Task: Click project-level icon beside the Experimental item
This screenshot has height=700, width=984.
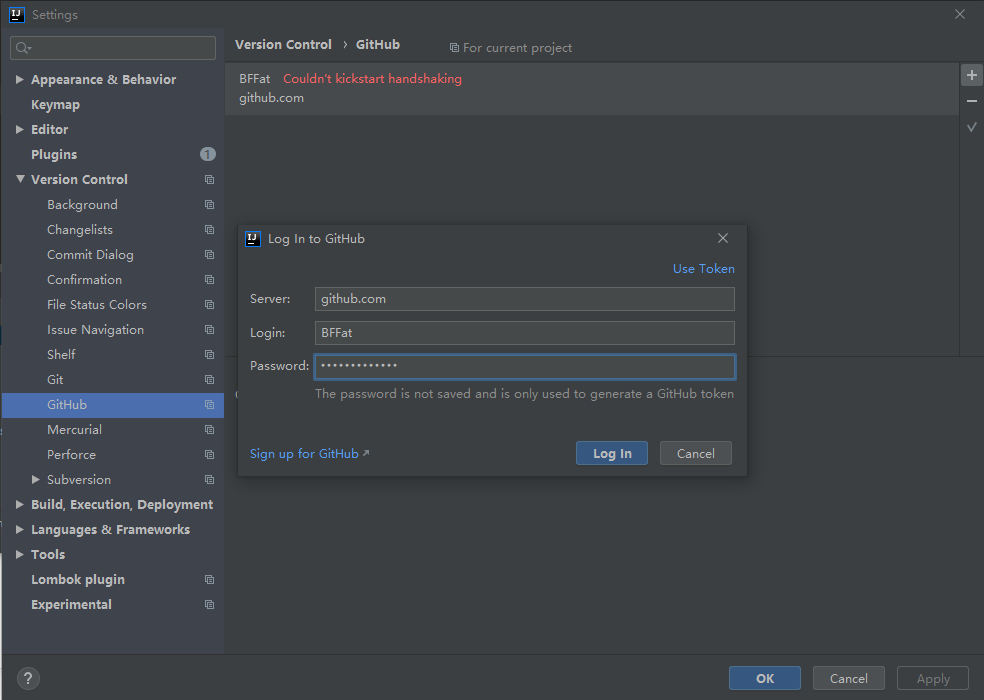Action: tap(210, 605)
